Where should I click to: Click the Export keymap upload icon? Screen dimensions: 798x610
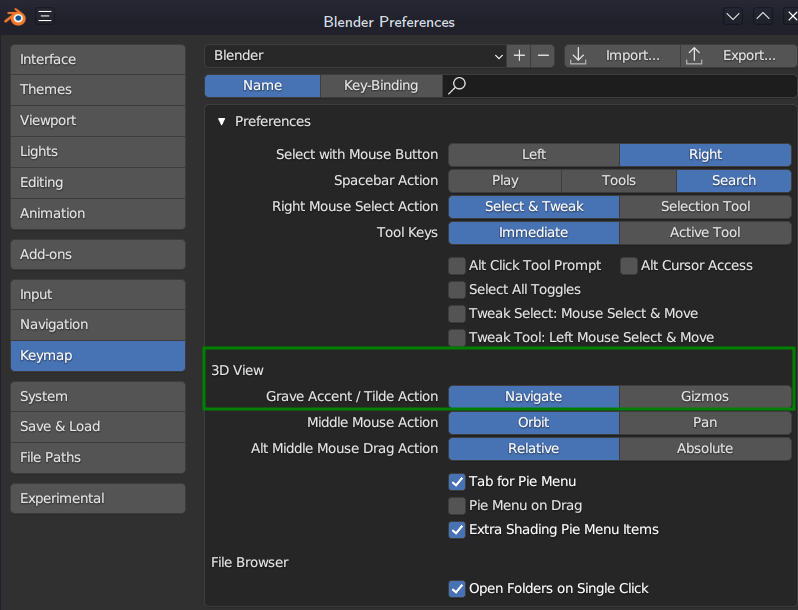(x=695, y=56)
